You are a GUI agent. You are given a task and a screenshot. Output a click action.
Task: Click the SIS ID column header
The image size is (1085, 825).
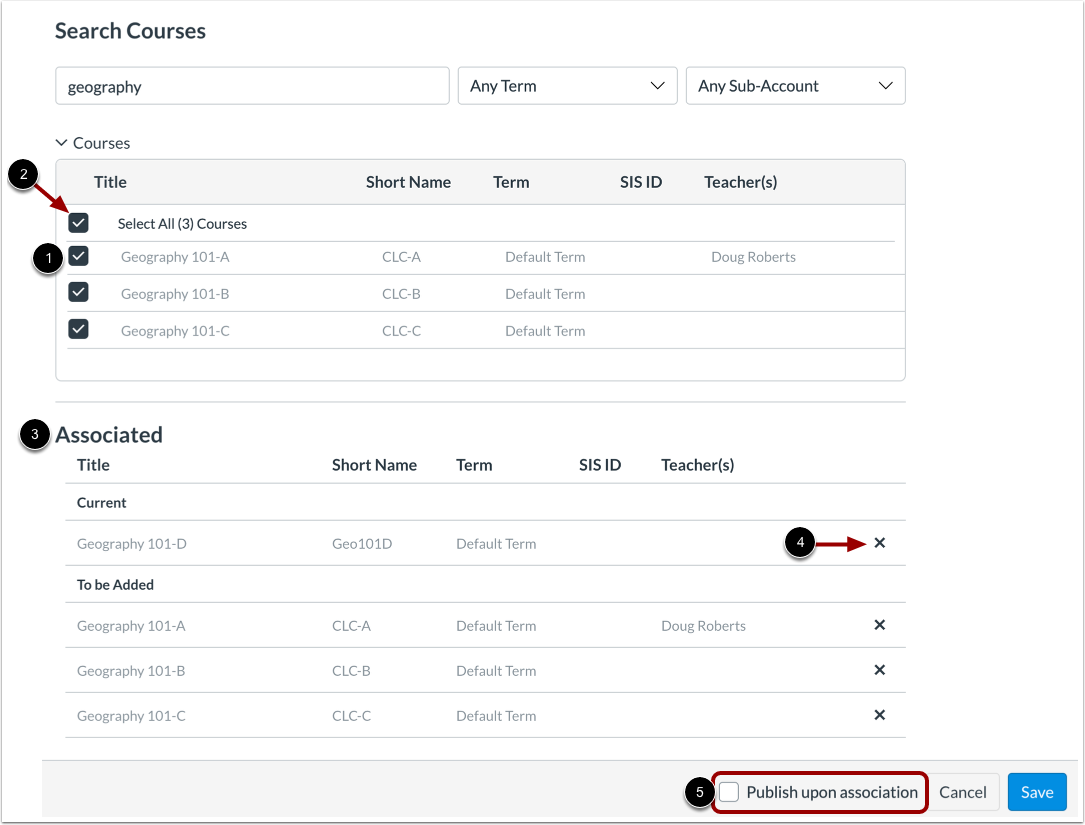(x=641, y=182)
